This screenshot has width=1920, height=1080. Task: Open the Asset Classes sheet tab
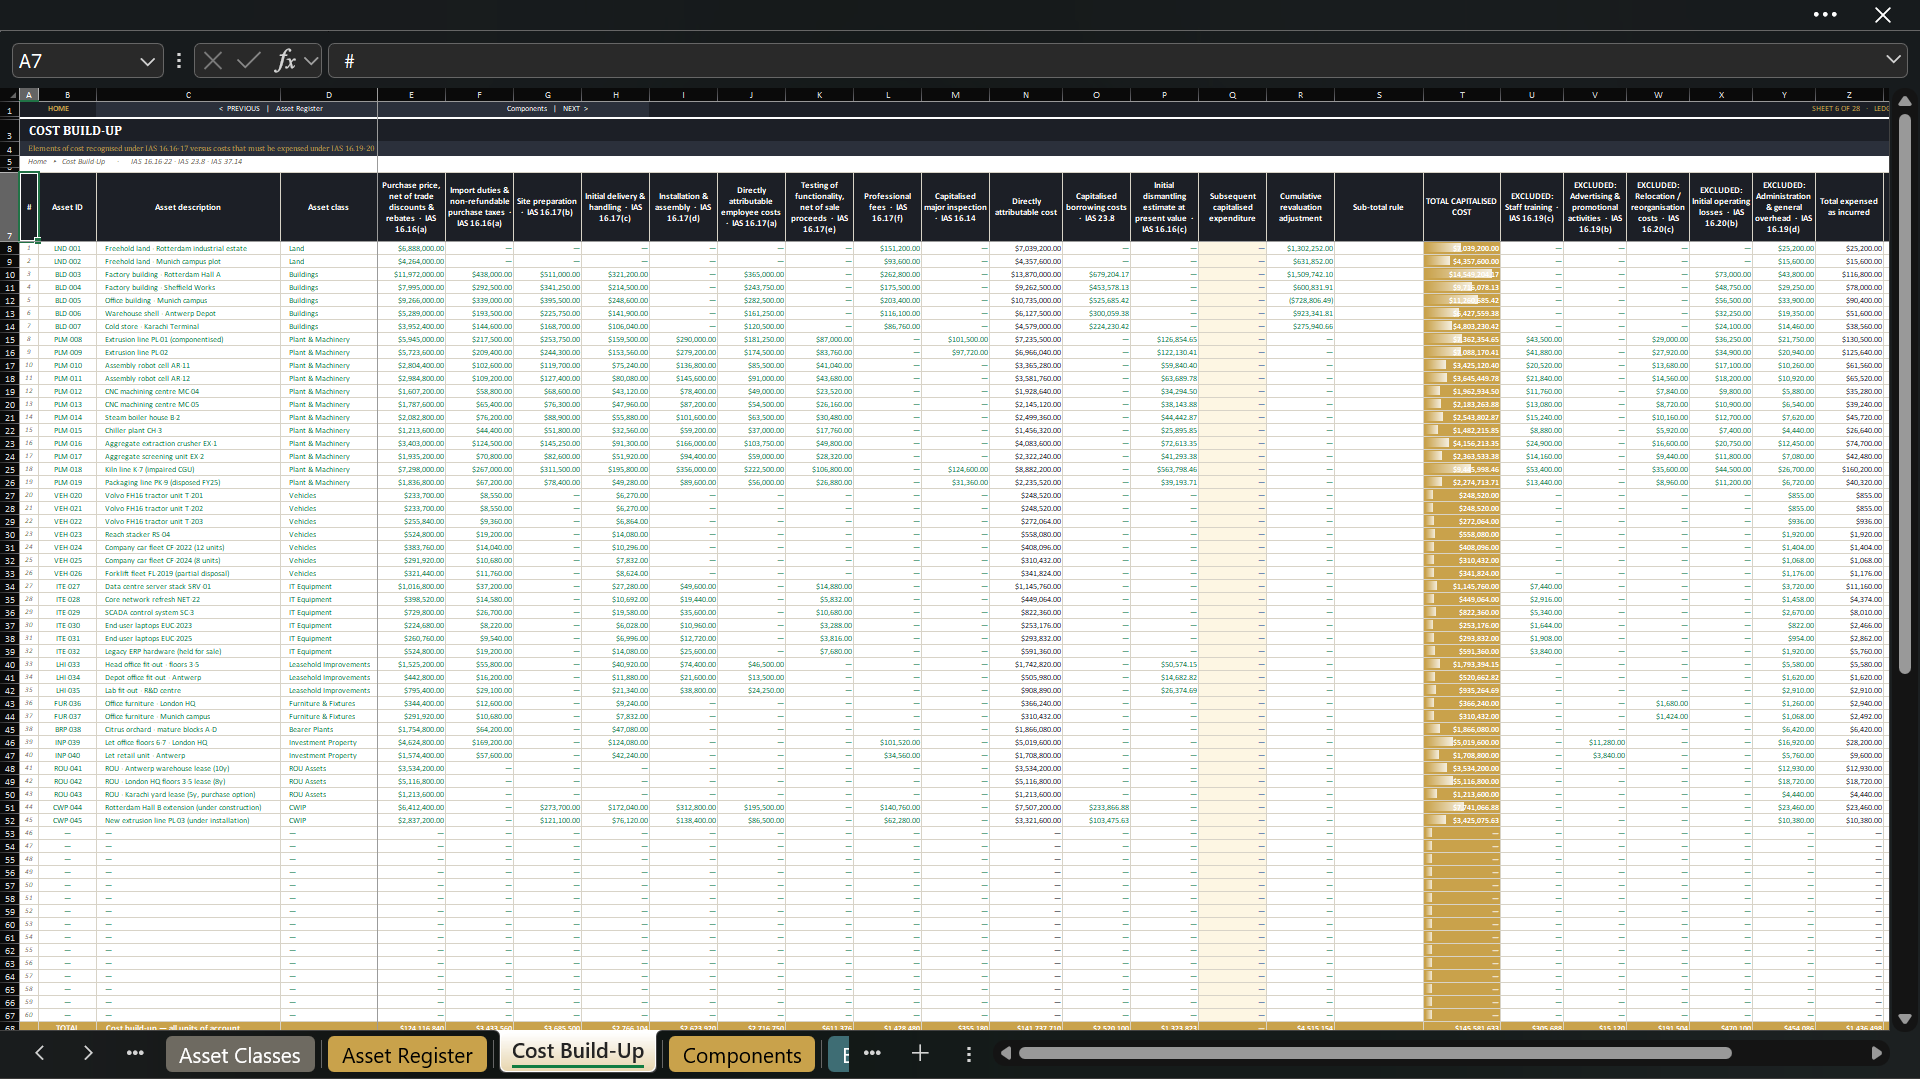point(239,1055)
